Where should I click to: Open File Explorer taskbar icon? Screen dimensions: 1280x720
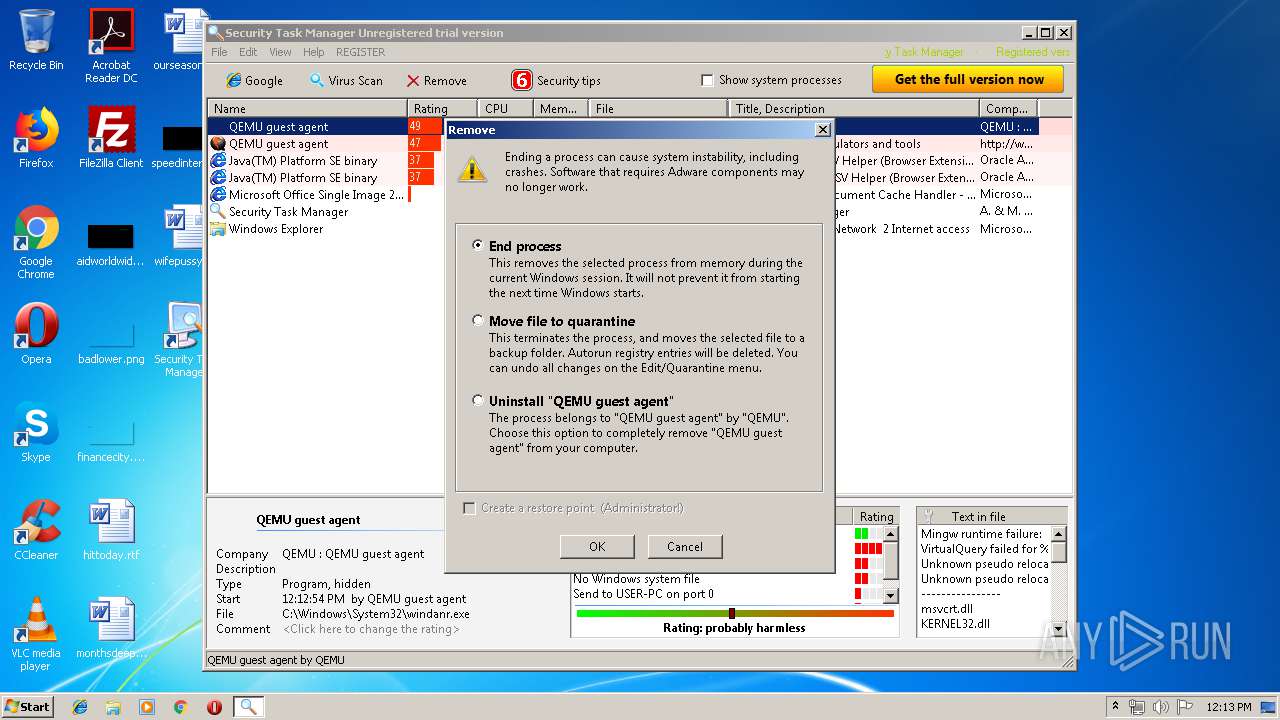113,707
